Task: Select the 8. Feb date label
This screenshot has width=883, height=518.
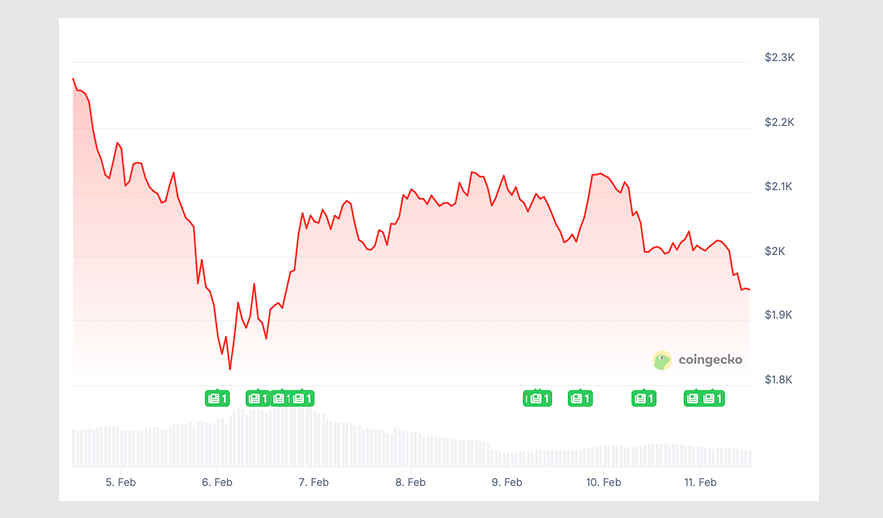Action: 410,482
